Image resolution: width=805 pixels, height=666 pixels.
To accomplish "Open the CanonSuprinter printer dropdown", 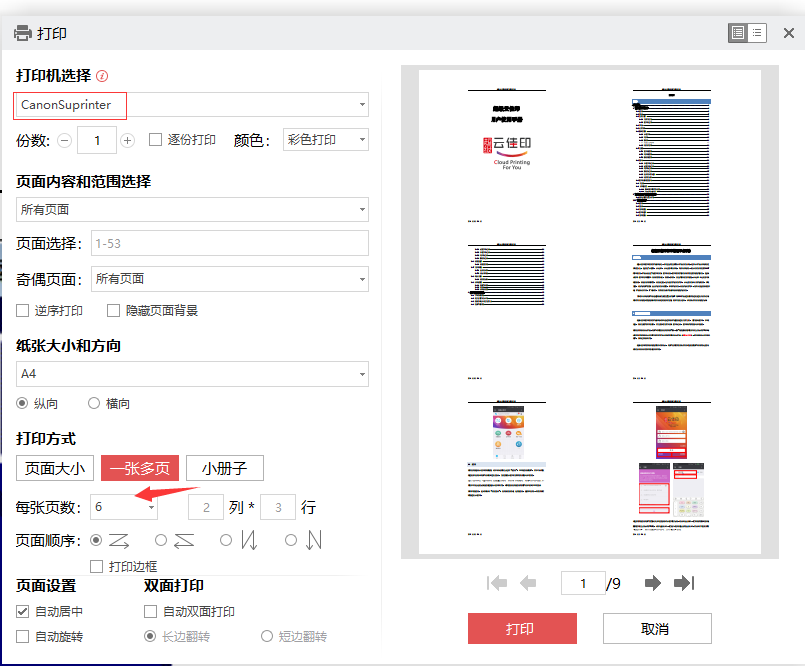I will (192, 104).
